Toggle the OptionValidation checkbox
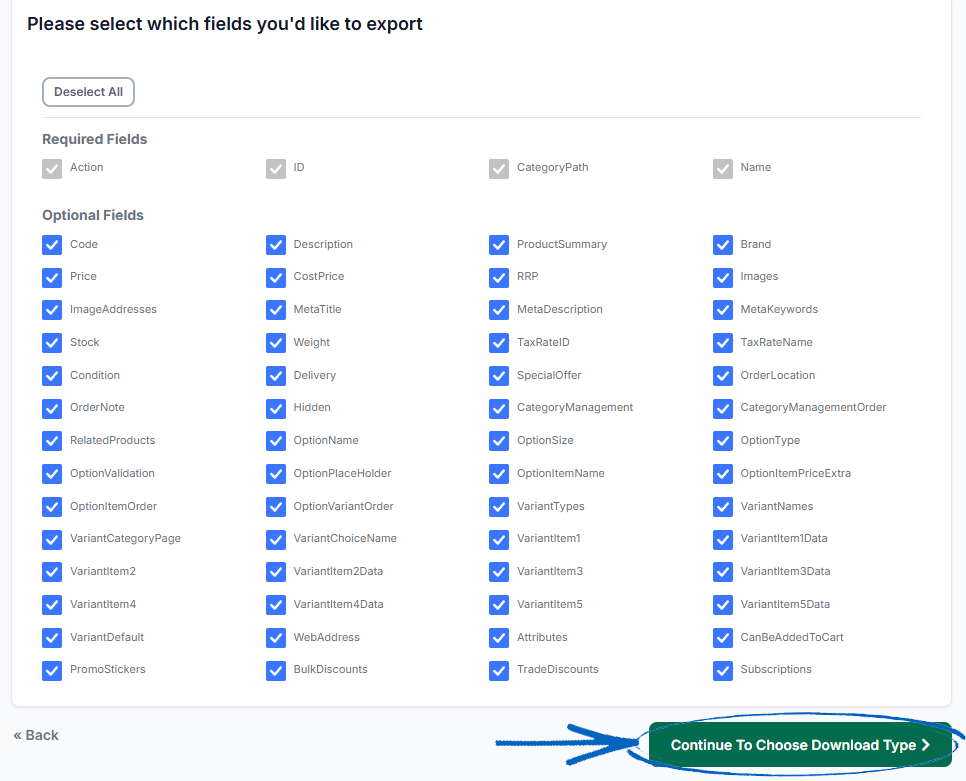The height and width of the screenshot is (781, 966). tap(52, 474)
